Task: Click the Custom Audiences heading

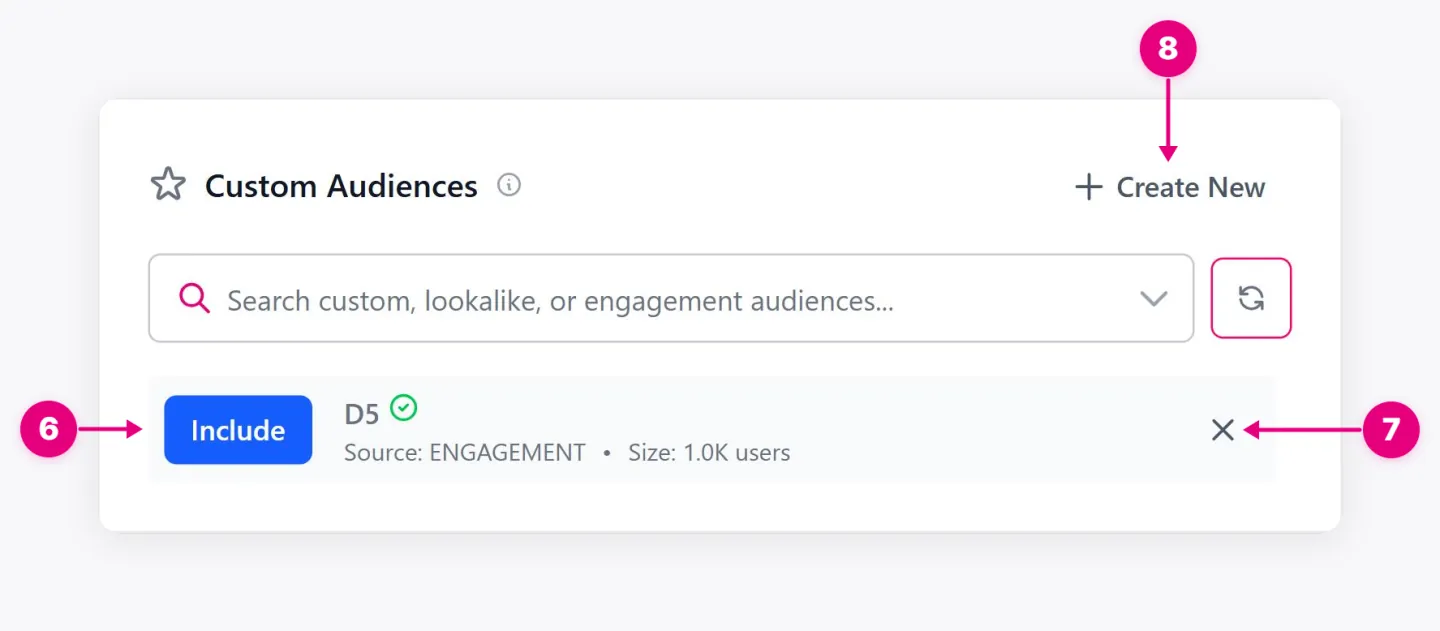Action: point(341,186)
